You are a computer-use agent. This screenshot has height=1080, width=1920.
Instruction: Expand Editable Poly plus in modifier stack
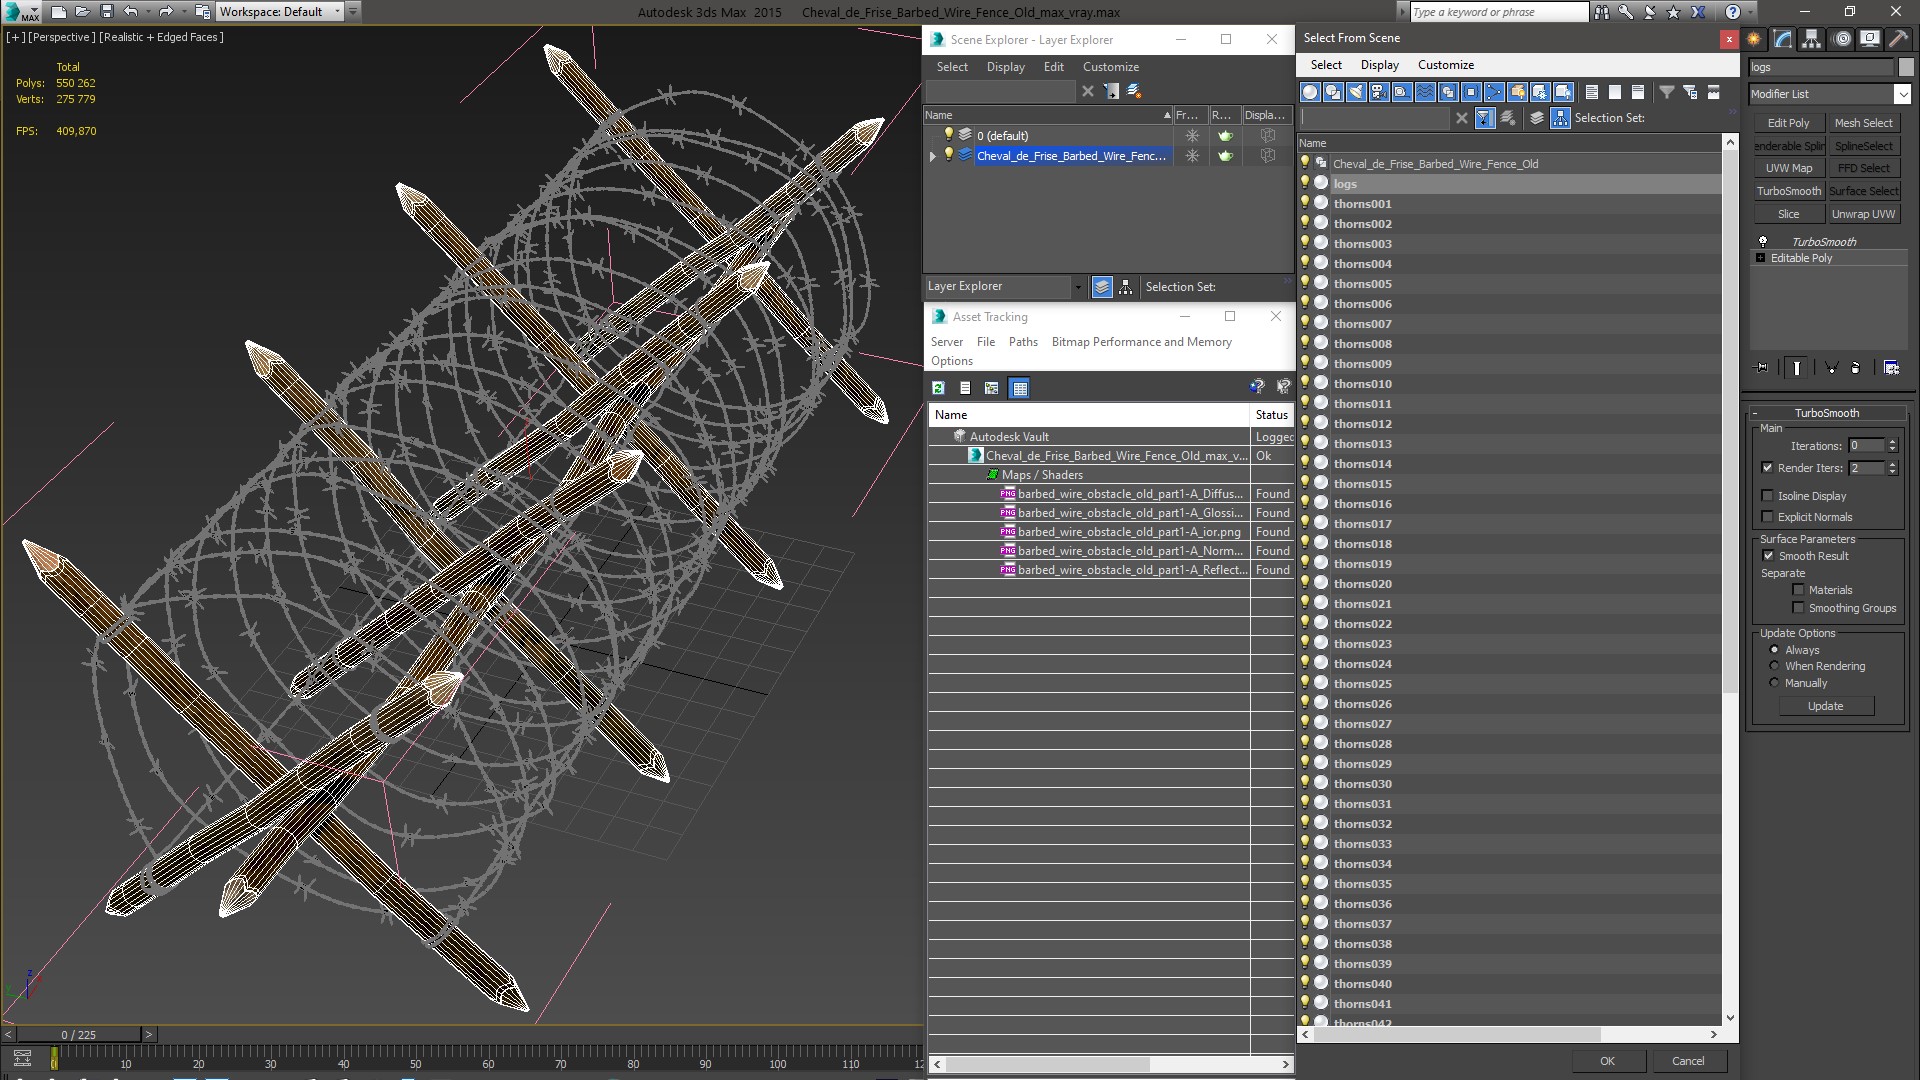pyautogui.click(x=1761, y=258)
